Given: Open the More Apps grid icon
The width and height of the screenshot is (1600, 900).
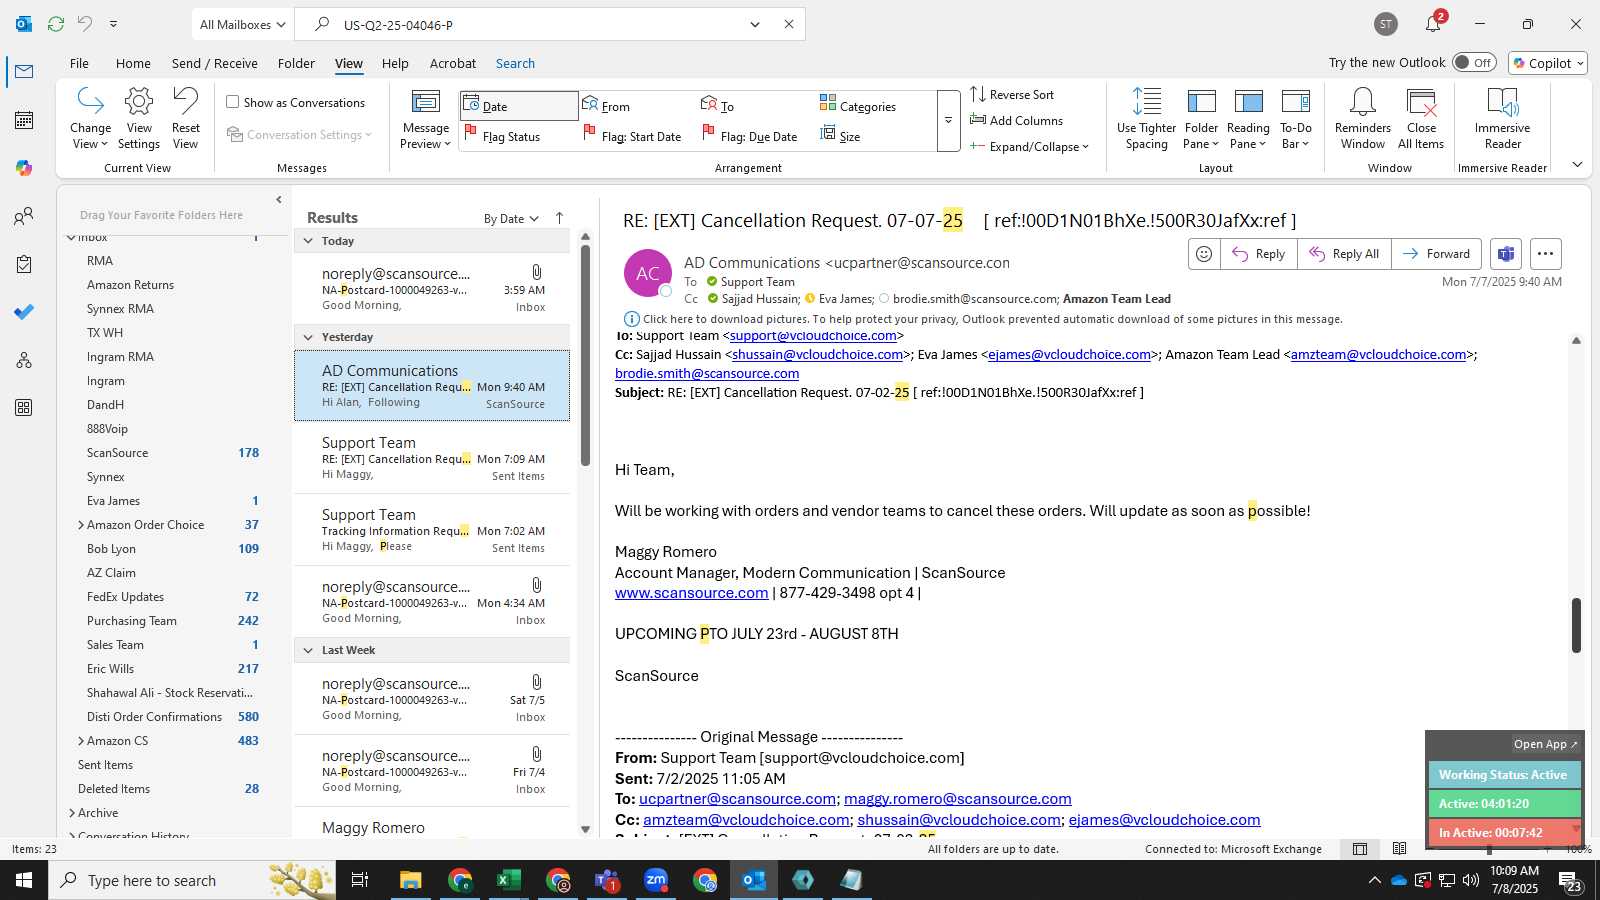Looking at the screenshot, I should click(24, 408).
